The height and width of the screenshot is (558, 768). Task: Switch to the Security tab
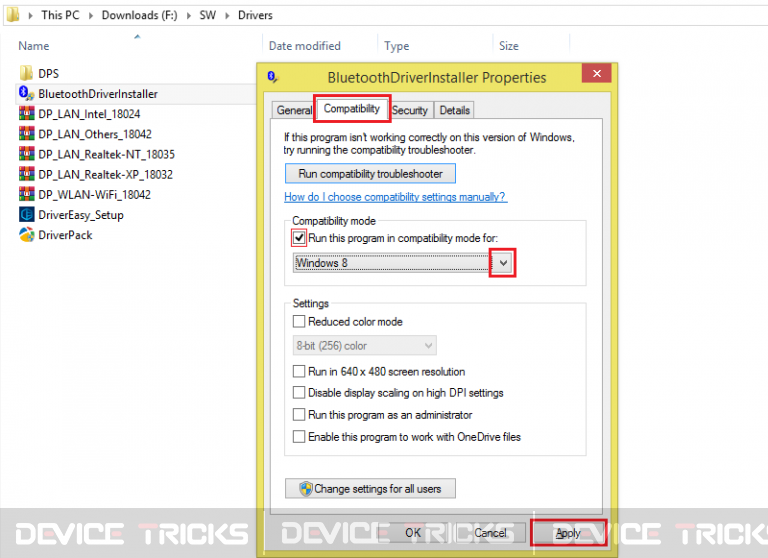tap(409, 110)
